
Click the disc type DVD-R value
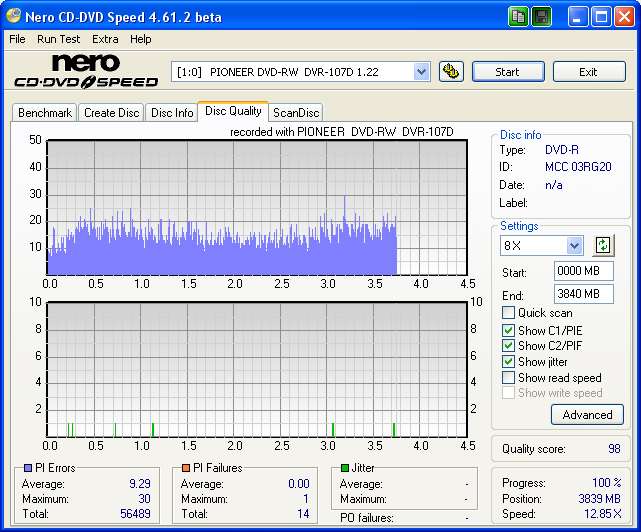click(562, 150)
